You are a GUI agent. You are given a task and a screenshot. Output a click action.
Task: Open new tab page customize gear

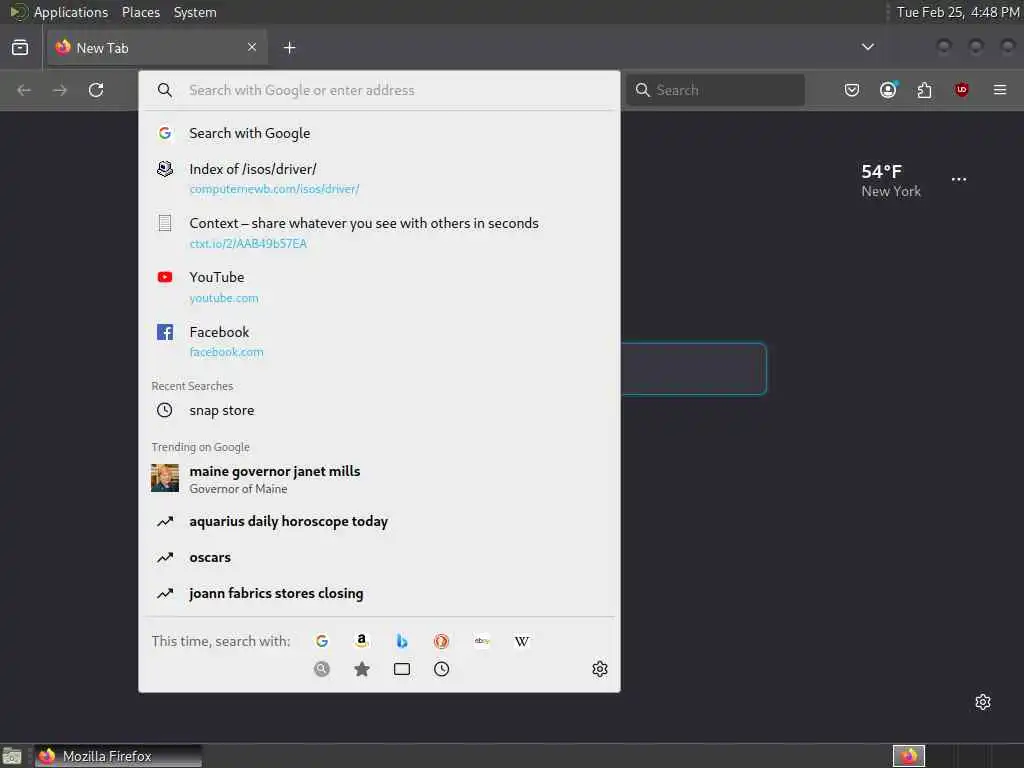[983, 702]
